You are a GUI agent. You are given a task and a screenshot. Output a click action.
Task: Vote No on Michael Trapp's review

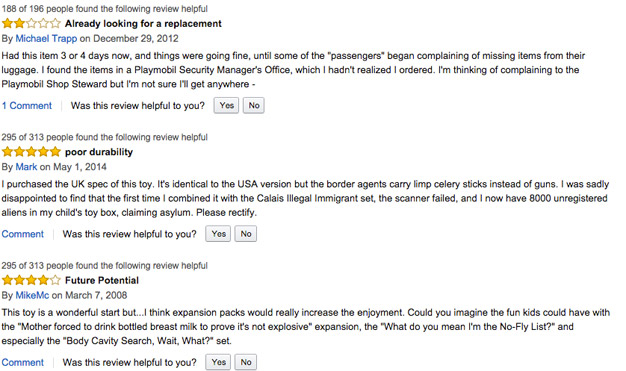[254, 105]
